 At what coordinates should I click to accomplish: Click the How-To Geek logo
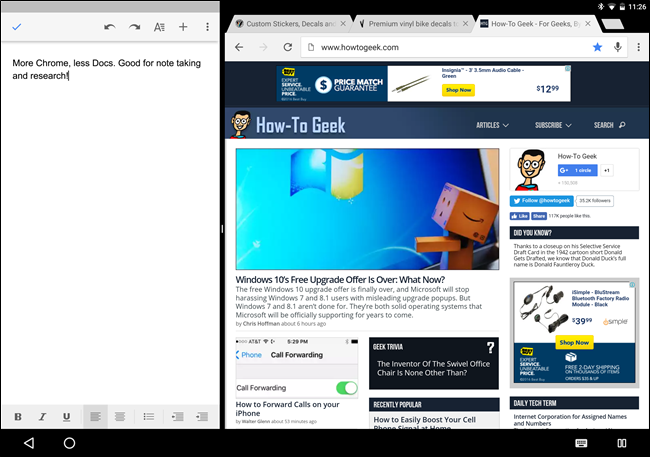[288, 124]
